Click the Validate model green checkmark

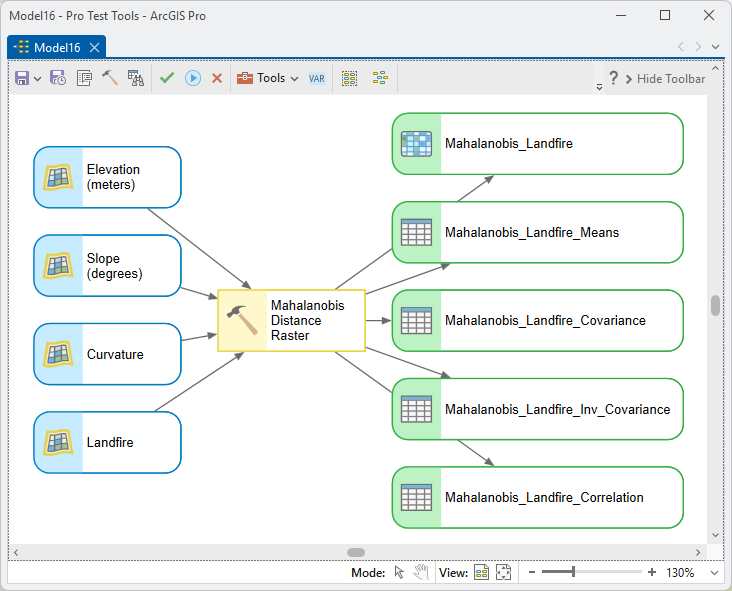(x=167, y=78)
